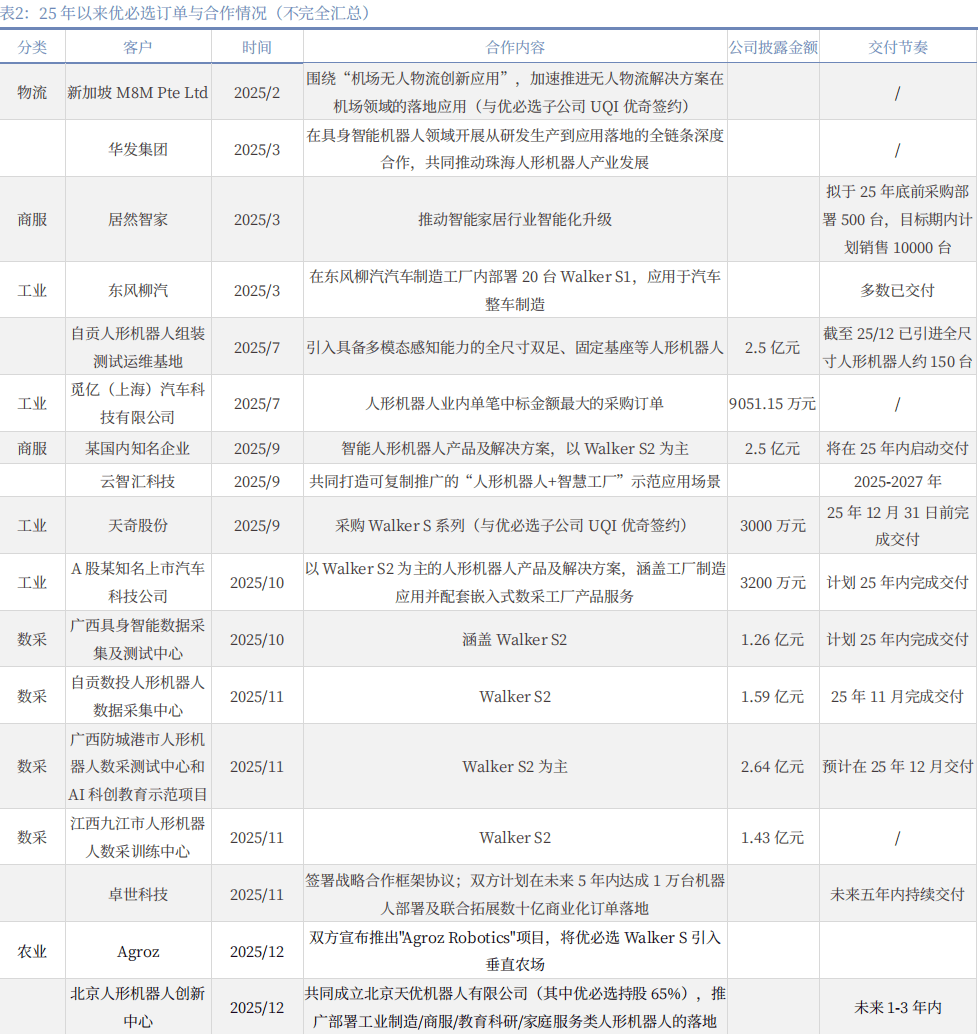The height and width of the screenshot is (1034, 978).
Task: Select the 2.64 亿元 amount cell
Action: (772, 766)
